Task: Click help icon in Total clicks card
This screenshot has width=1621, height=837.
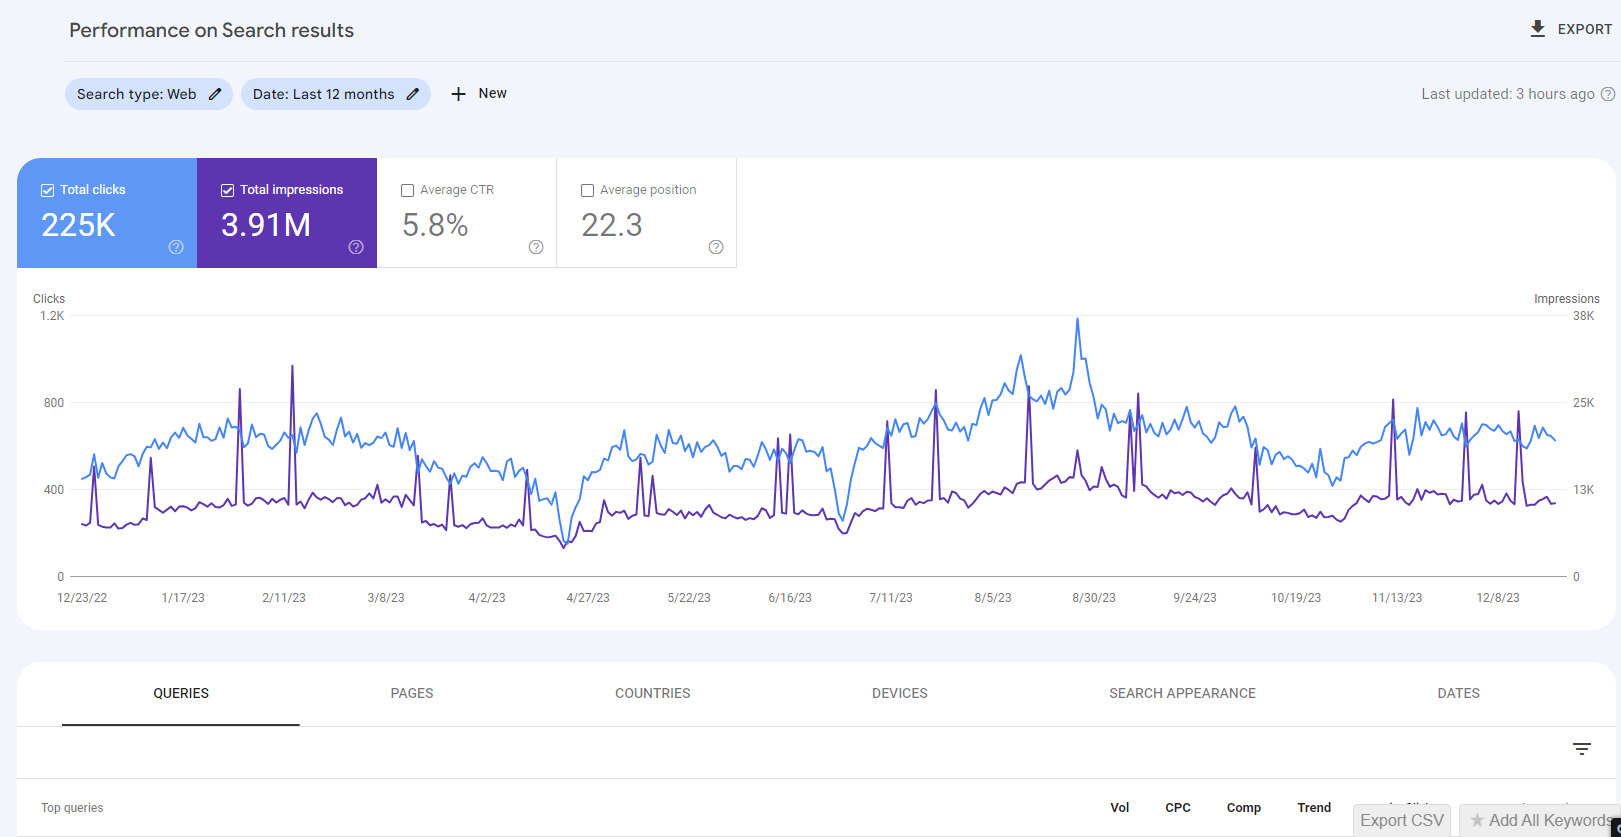Action: pos(176,247)
